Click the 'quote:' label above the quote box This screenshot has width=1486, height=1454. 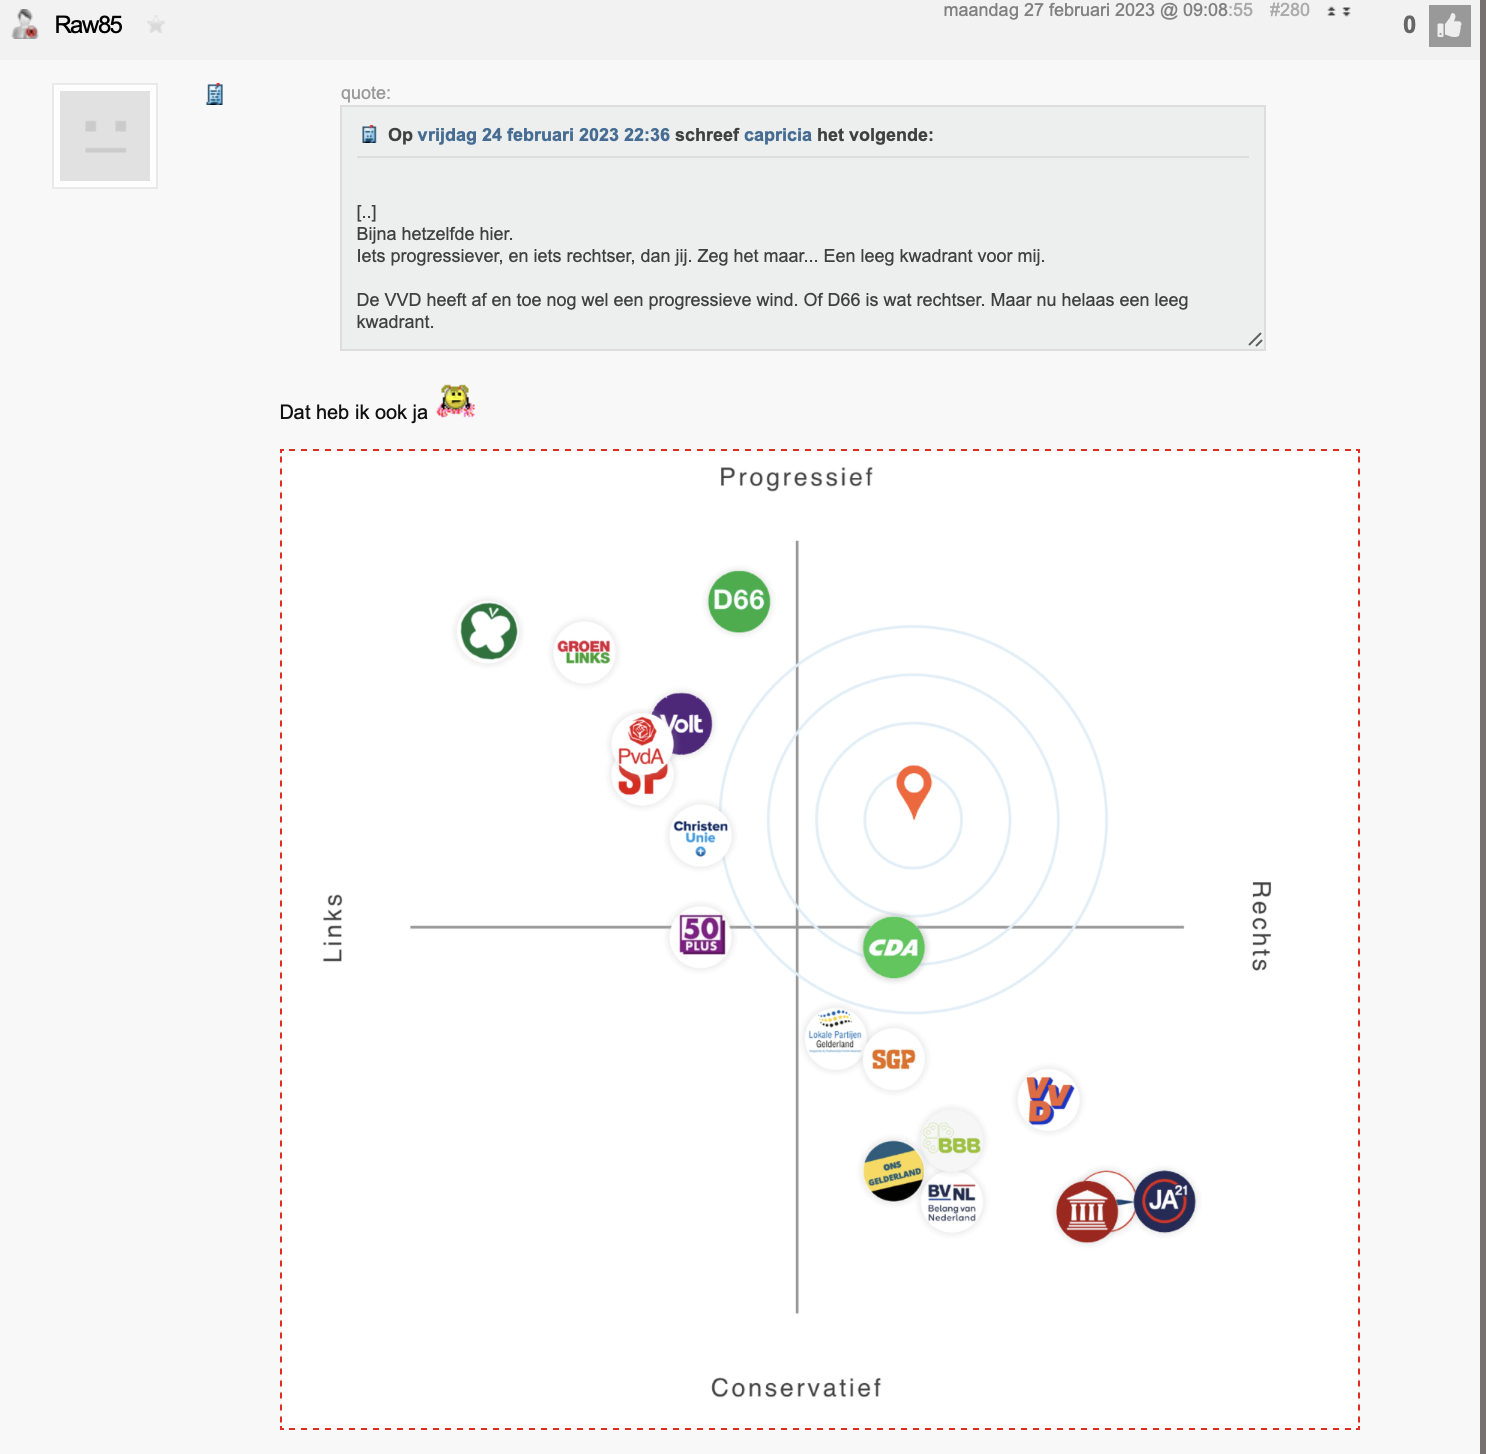tap(366, 93)
